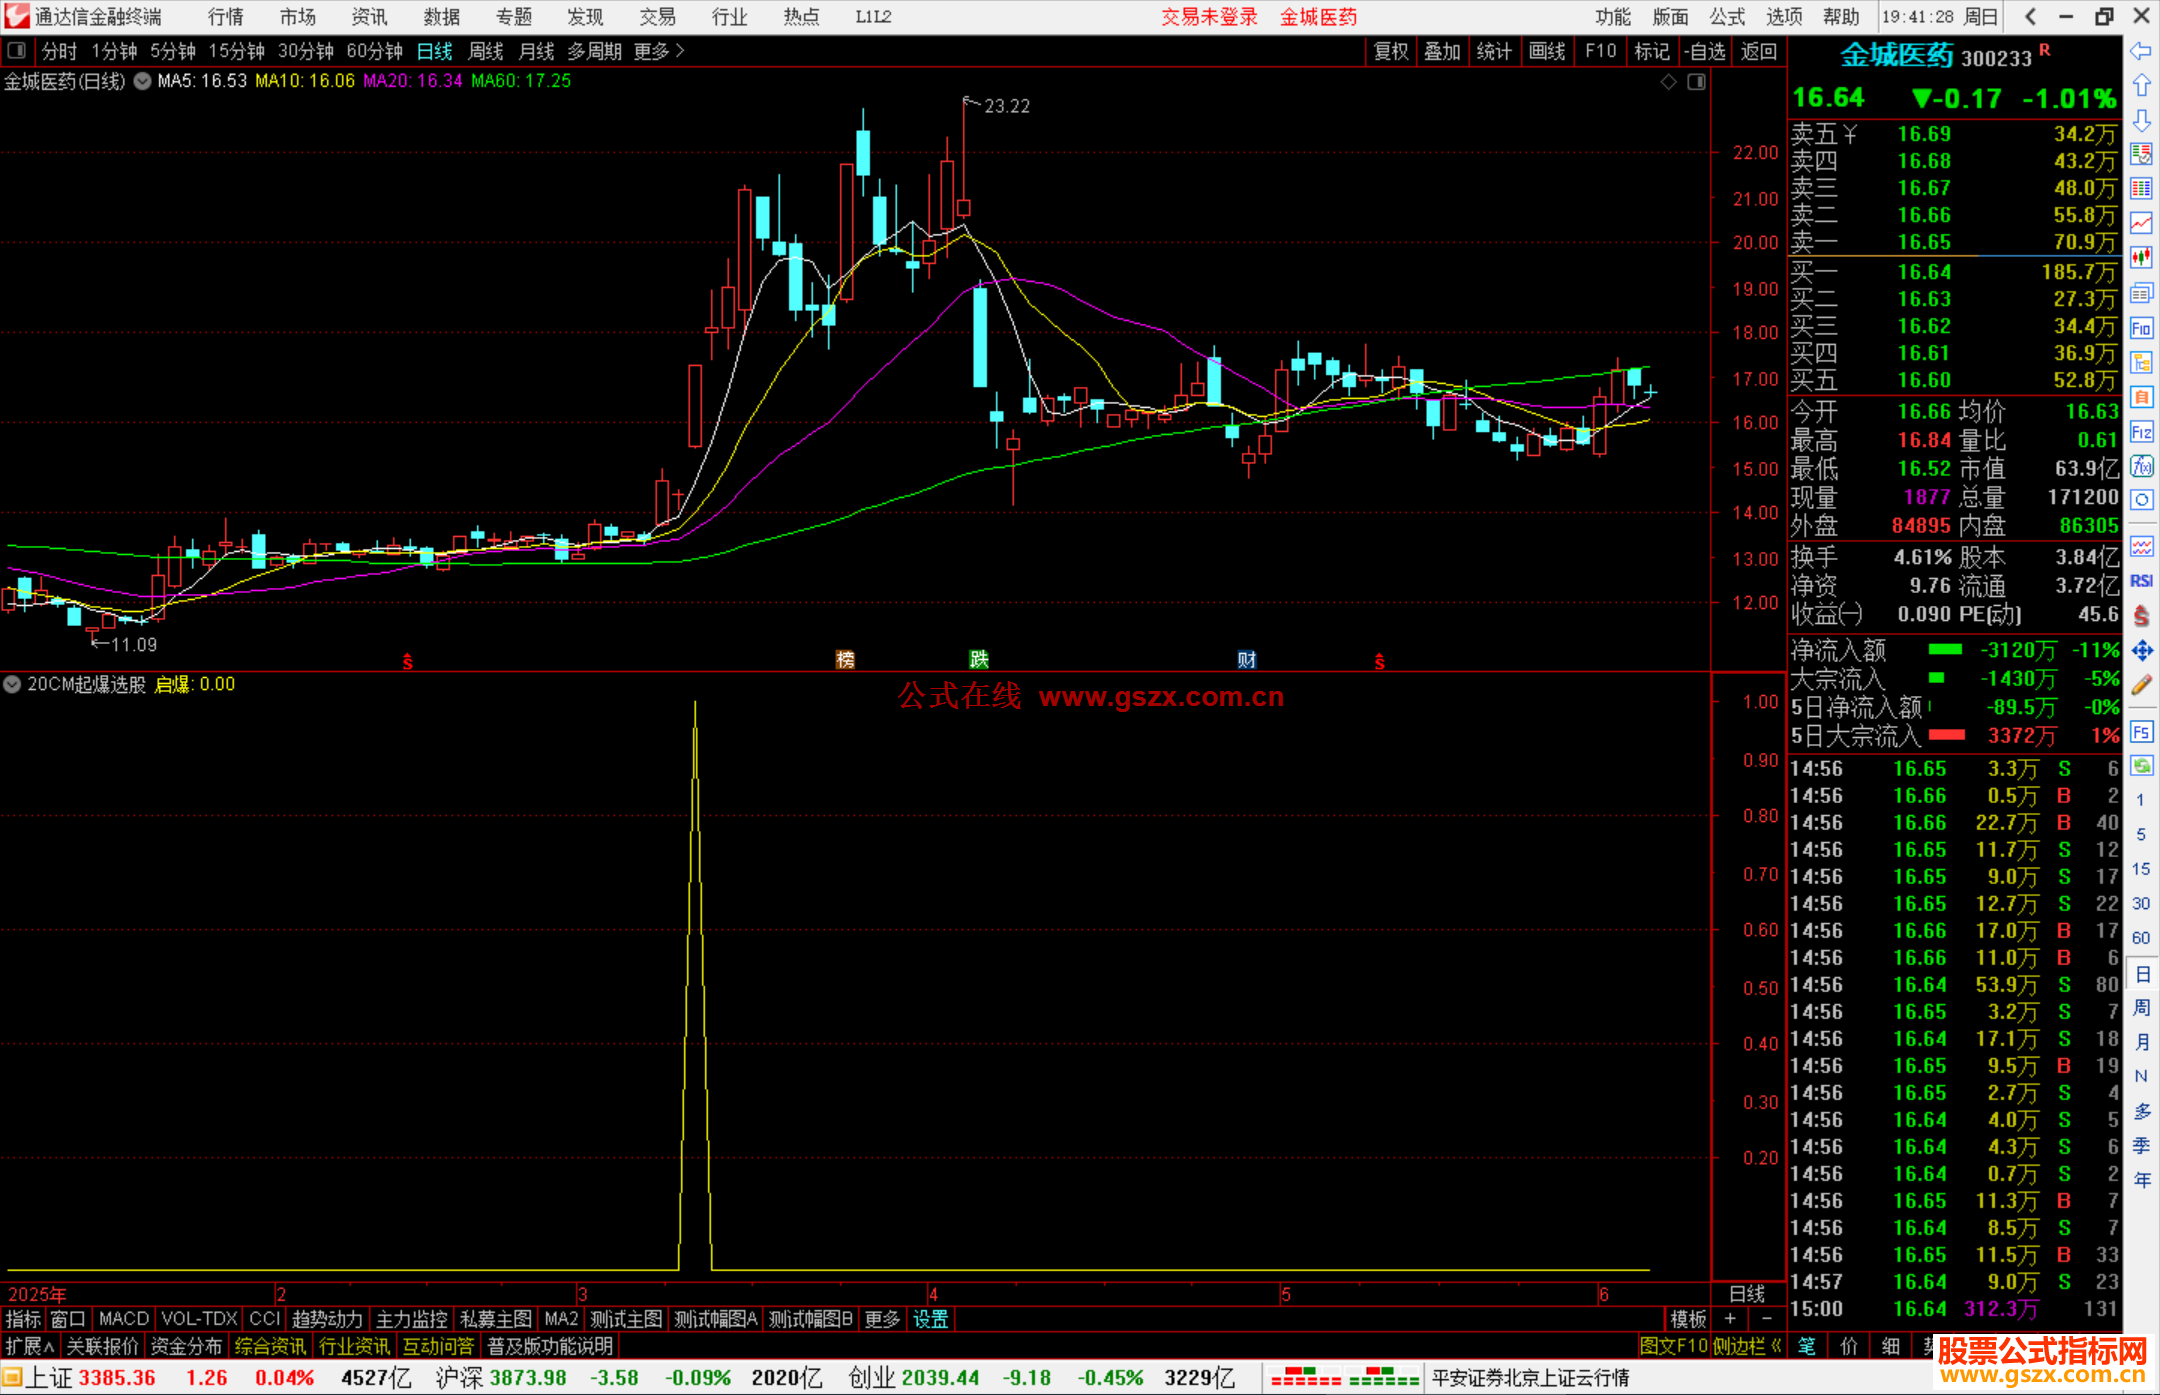
Task: Select 月线 monthly chart period
Action: [537, 51]
